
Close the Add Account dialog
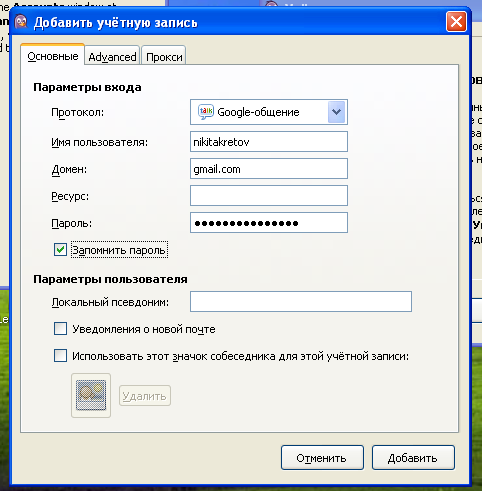coord(456,22)
